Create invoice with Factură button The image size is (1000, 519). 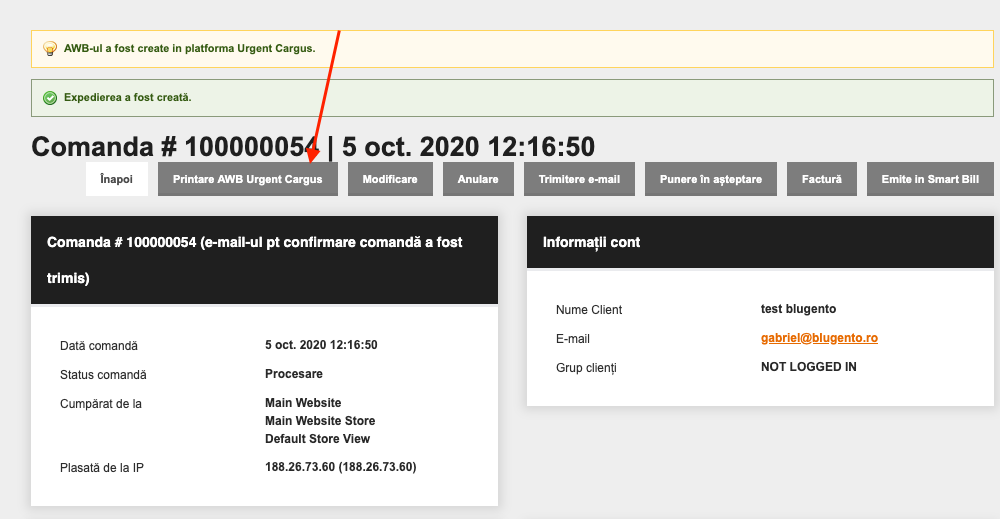[821, 179]
